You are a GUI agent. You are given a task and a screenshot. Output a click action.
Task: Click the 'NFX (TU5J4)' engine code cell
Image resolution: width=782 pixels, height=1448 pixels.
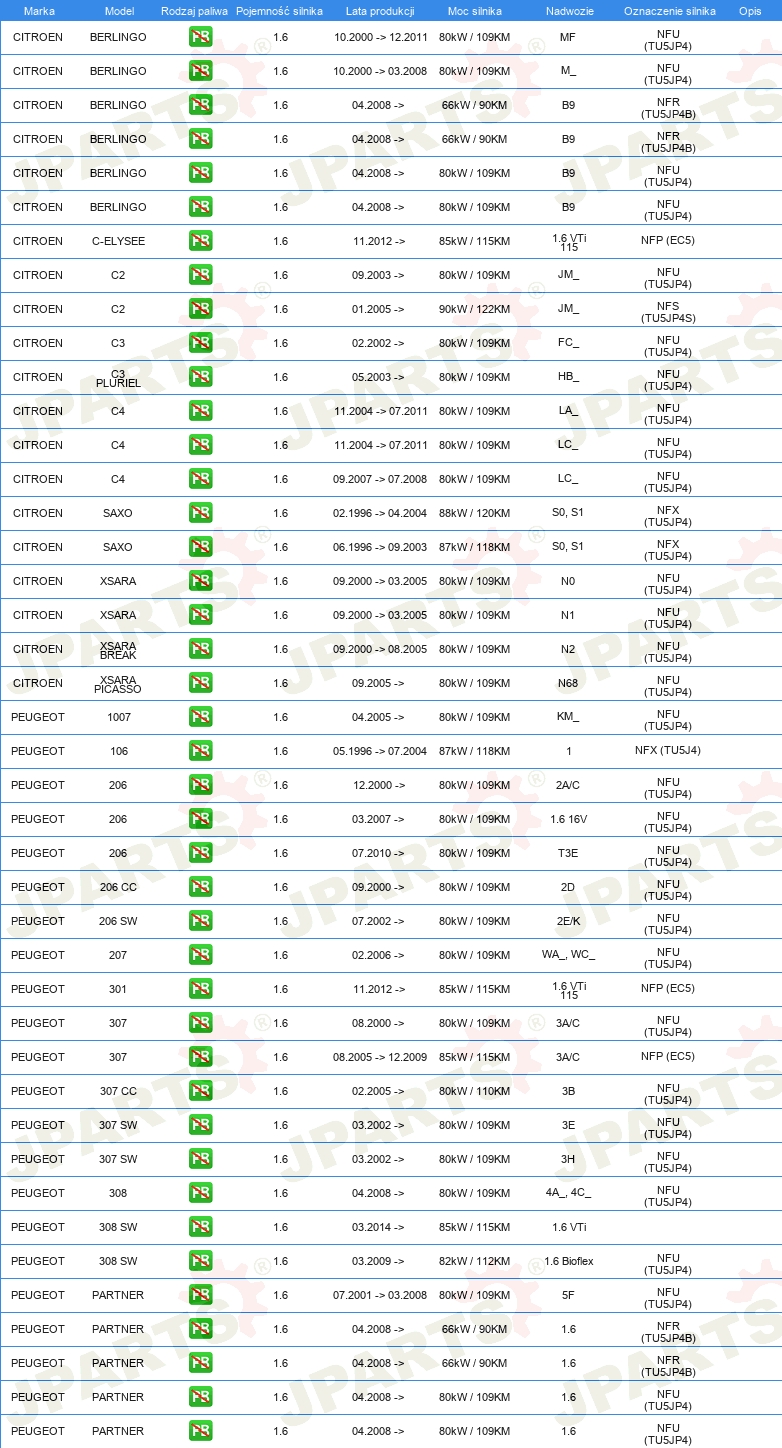pyautogui.click(x=668, y=751)
